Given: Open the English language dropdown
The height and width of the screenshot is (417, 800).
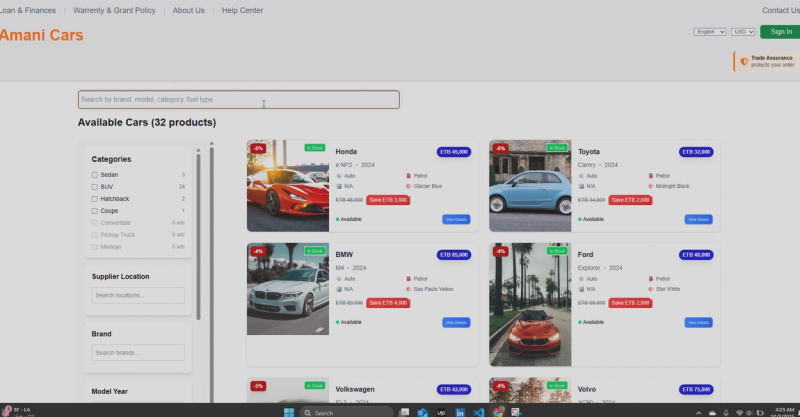Looking at the screenshot, I should [710, 32].
